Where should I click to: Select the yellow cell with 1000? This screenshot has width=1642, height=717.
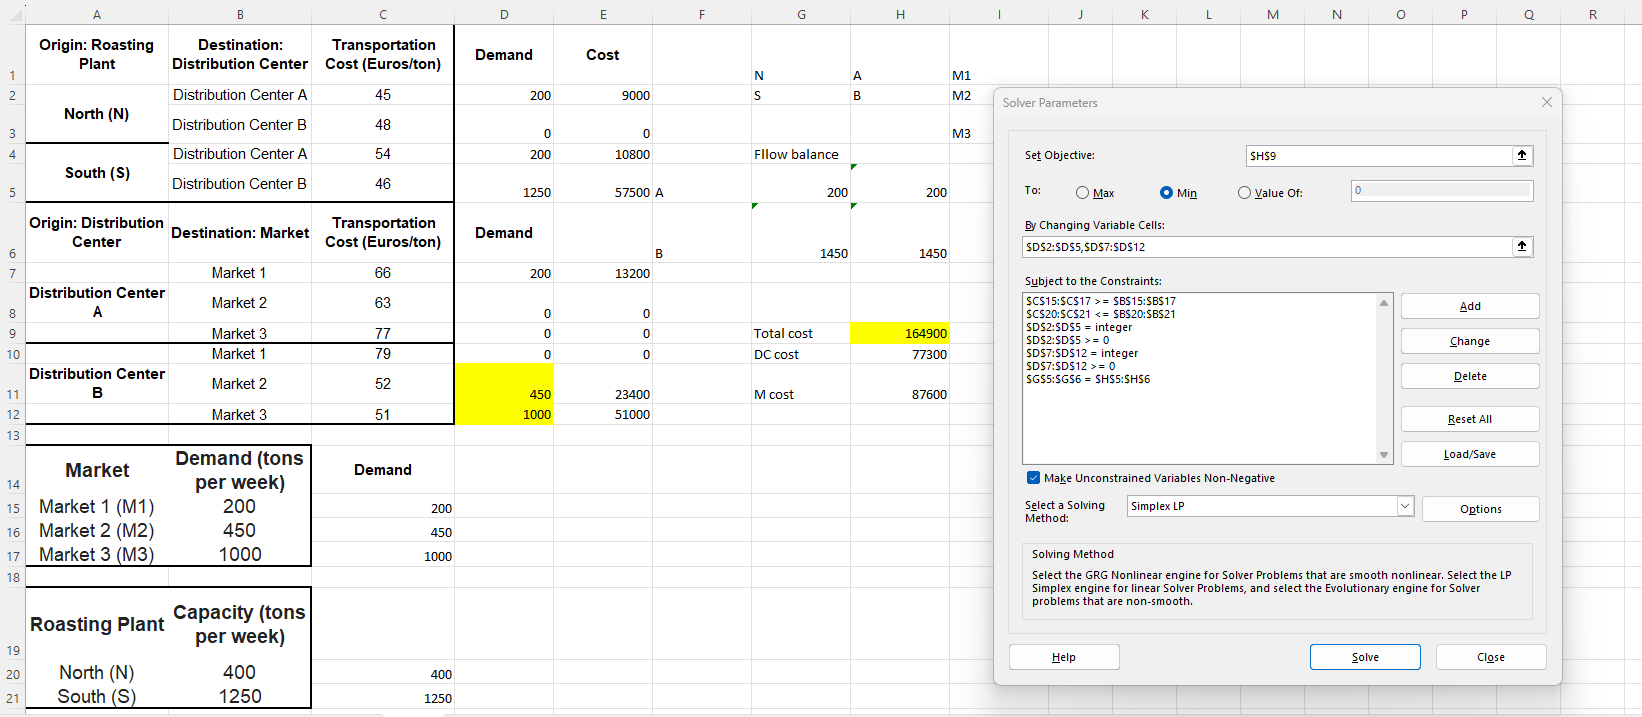click(504, 414)
